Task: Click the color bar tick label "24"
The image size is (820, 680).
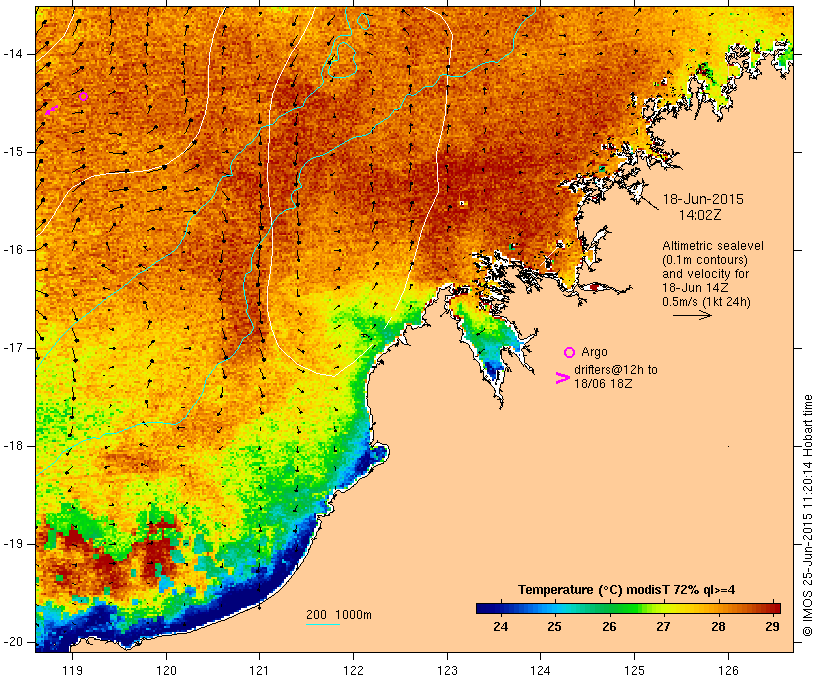Action: coord(500,627)
